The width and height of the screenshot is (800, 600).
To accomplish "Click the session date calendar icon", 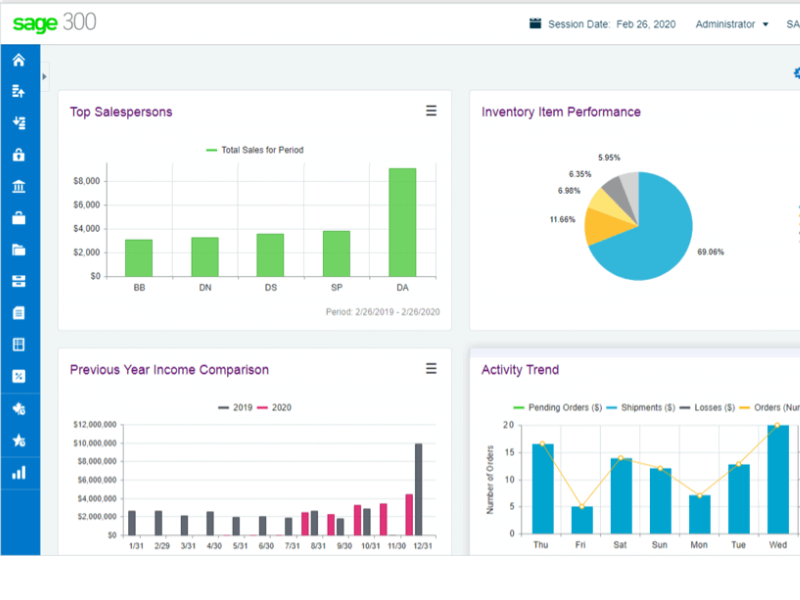I will pos(535,24).
